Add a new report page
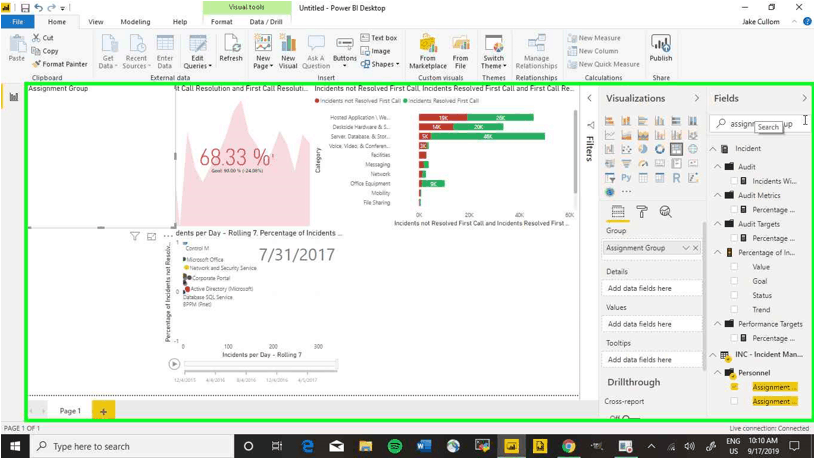The width and height of the screenshot is (816, 459). (104, 411)
